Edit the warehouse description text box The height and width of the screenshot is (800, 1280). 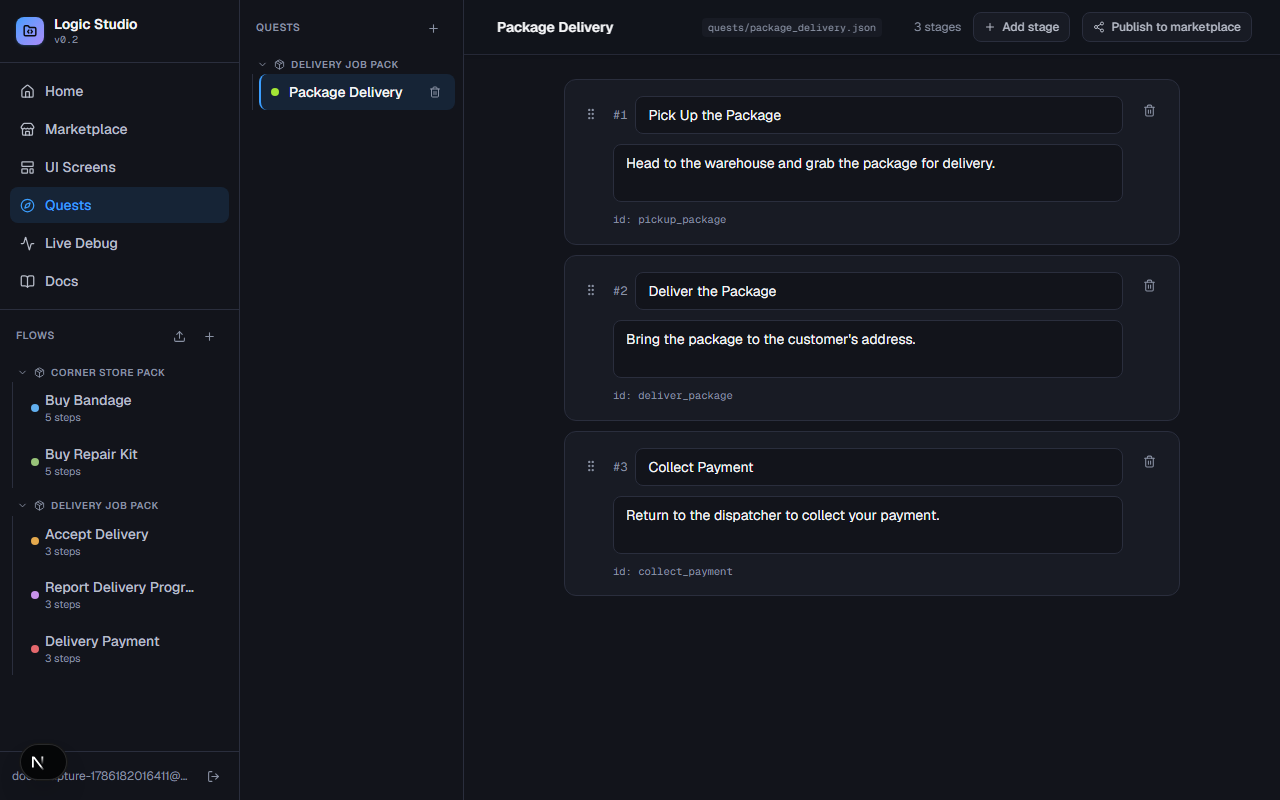pos(868,173)
